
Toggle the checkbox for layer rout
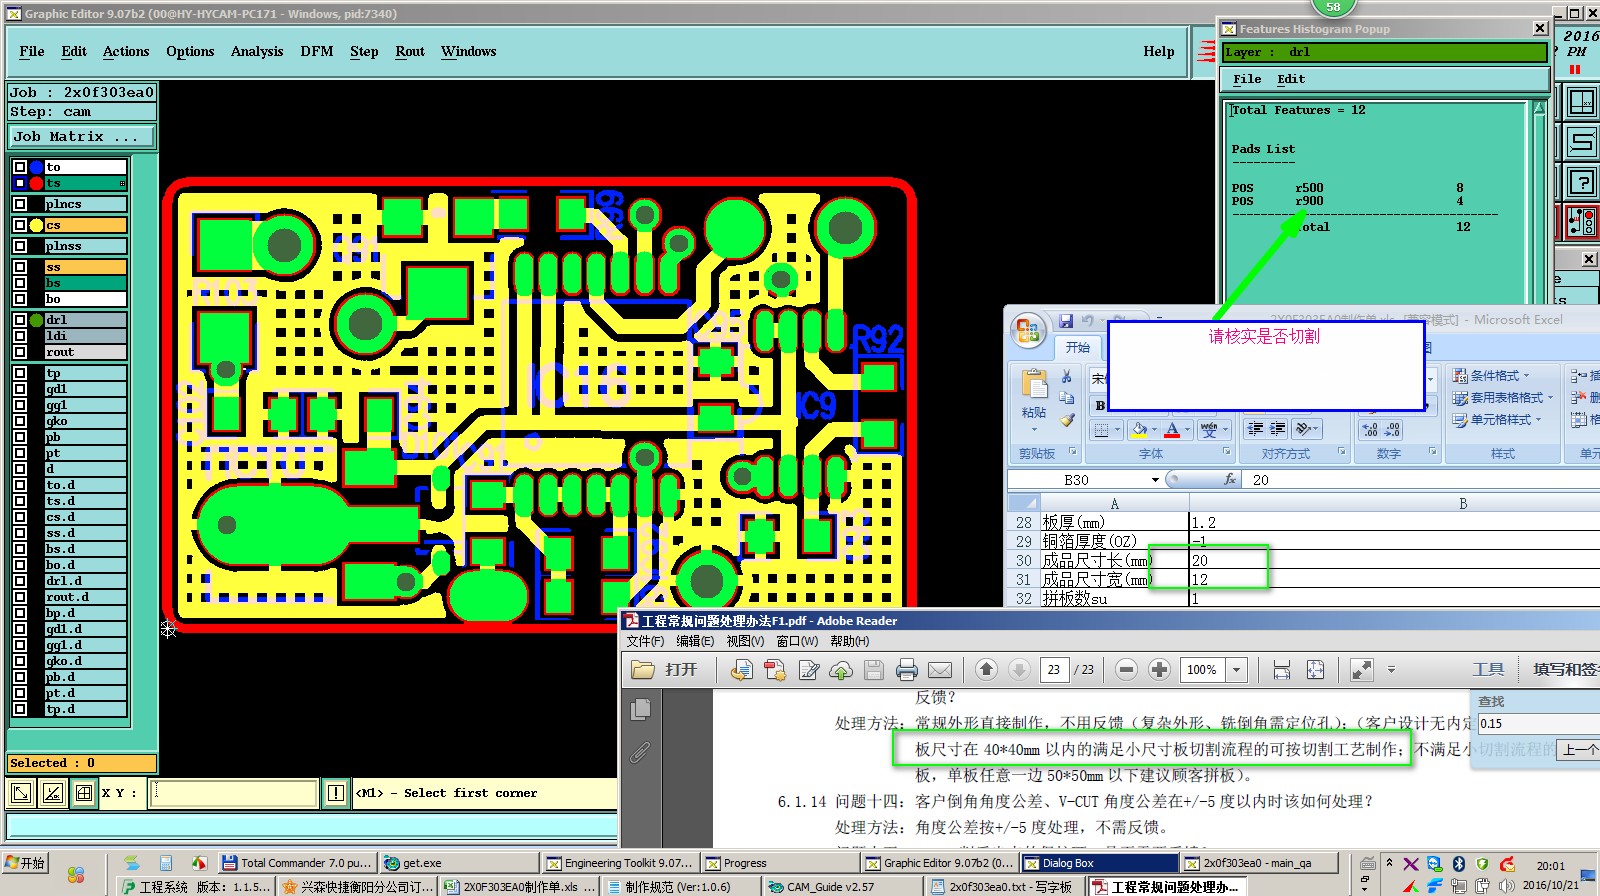point(19,352)
